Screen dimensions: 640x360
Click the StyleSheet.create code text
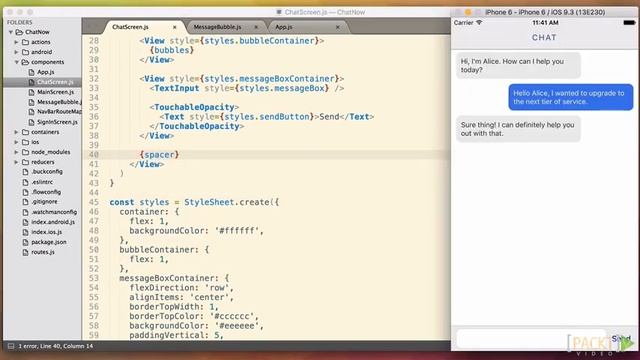[x=227, y=202]
